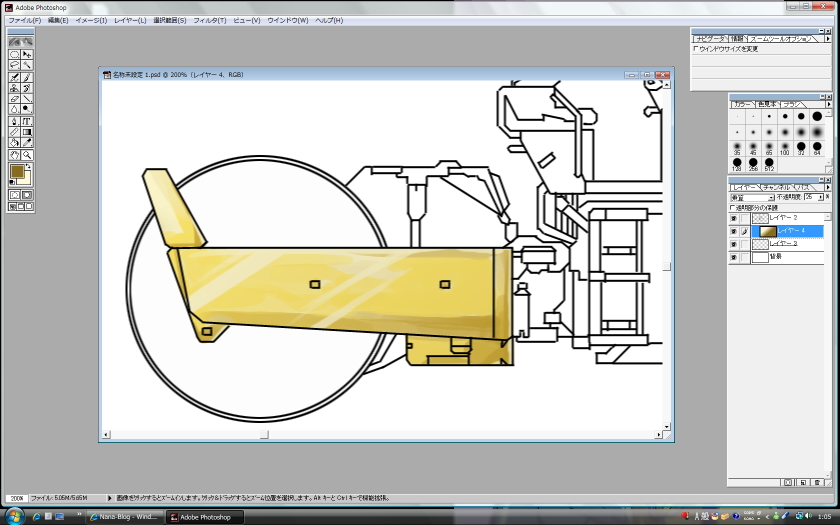Toggle visibility of 背景 layer
Viewport: 840px width, 525px height.
click(733, 257)
